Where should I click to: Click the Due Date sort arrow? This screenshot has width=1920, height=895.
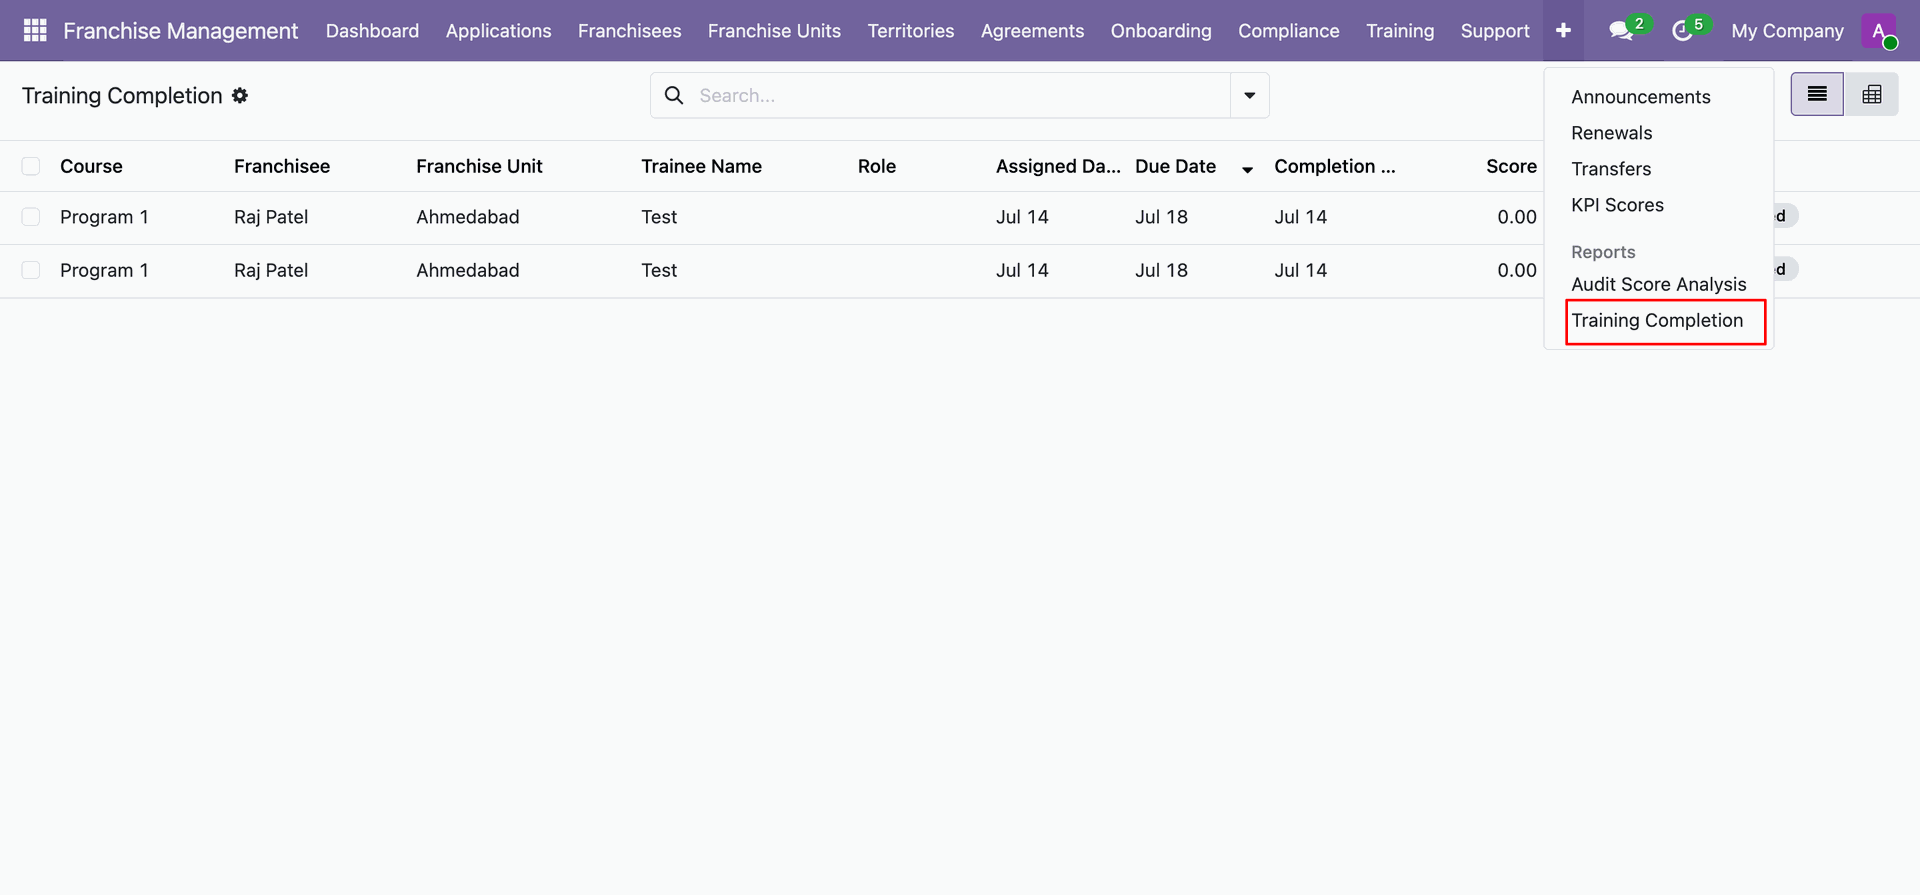(1247, 169)
